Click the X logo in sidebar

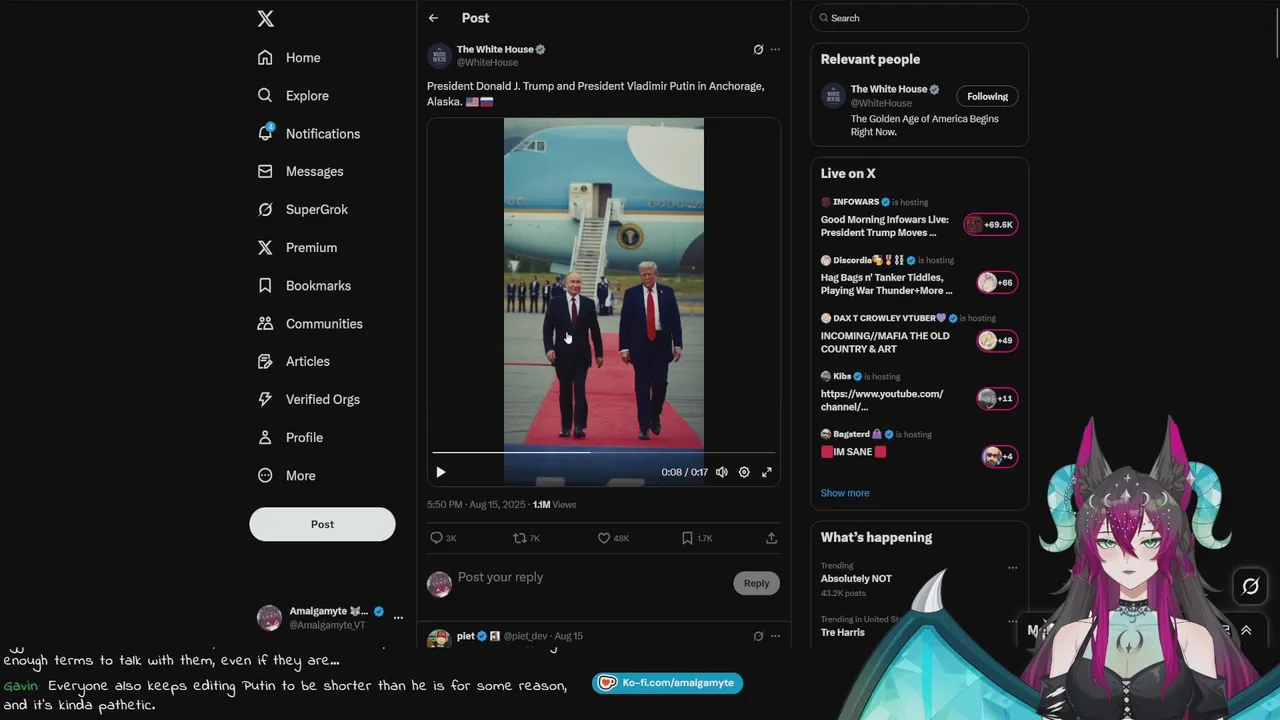click(265, 18)
